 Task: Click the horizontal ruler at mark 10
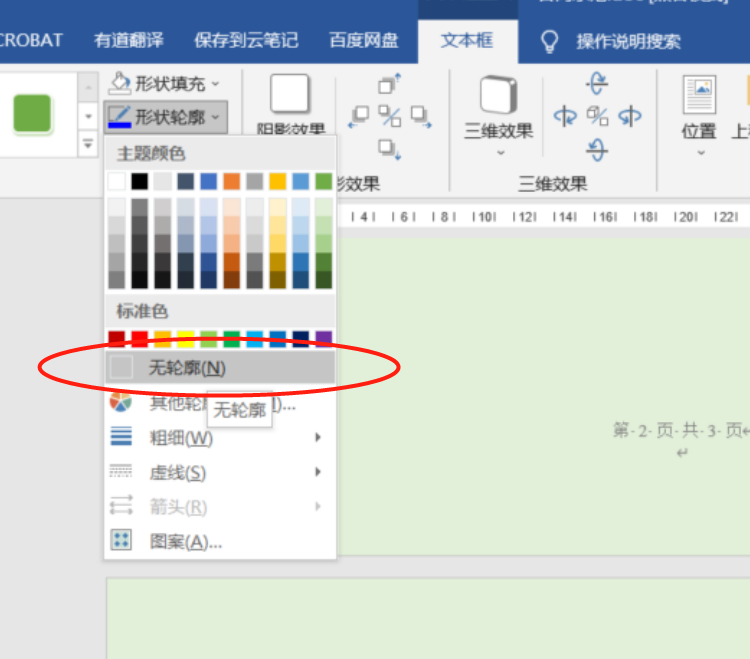[x=485, y=217]
